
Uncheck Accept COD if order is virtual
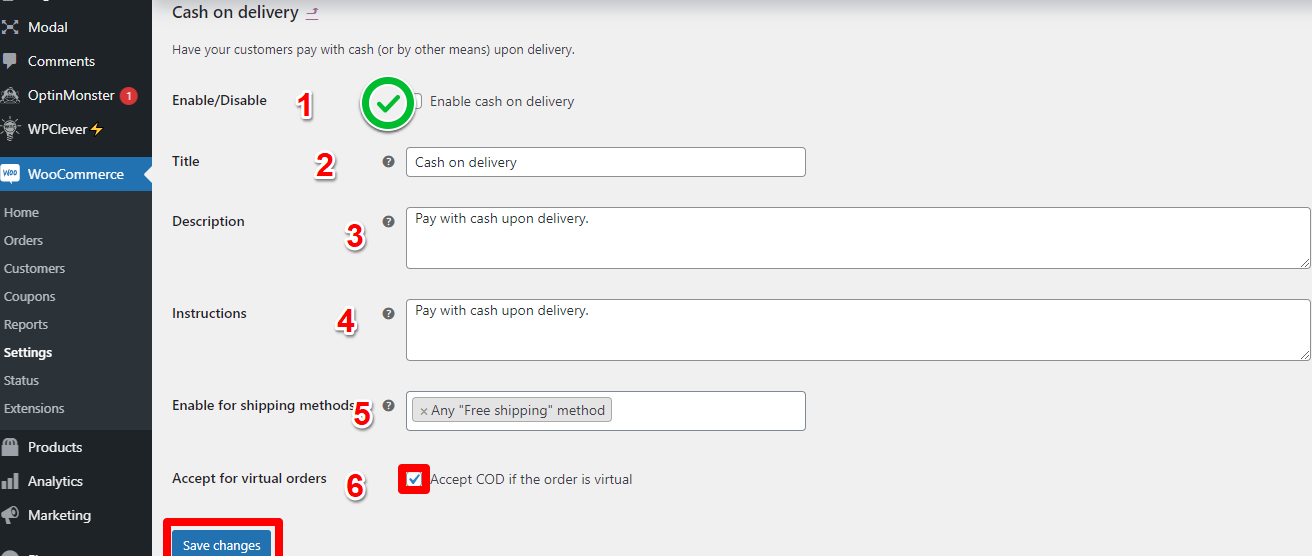(x=414, y=479)
